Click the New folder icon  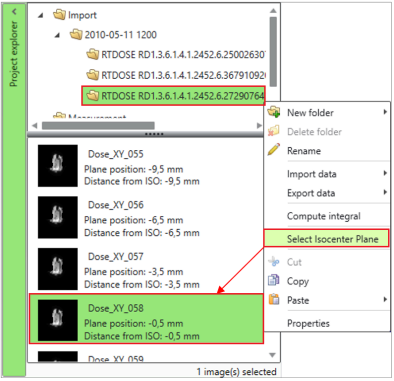pyautogui.click(x=274, y=112)
